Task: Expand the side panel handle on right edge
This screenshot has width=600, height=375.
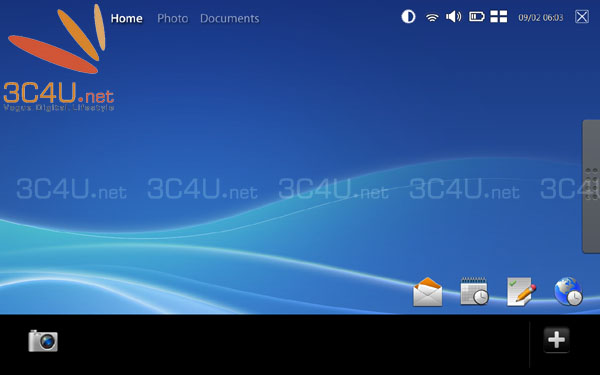Action: 591,186
